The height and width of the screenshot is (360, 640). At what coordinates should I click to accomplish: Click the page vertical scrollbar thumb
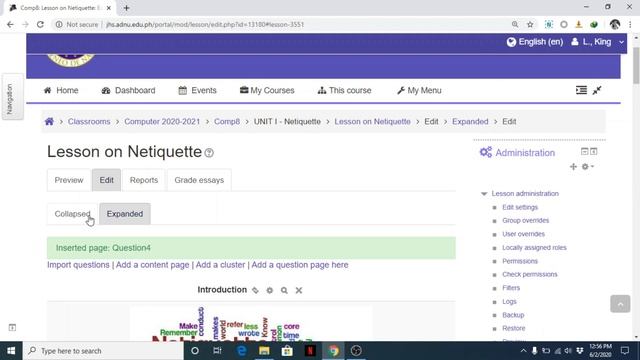(x=636, y=65)
